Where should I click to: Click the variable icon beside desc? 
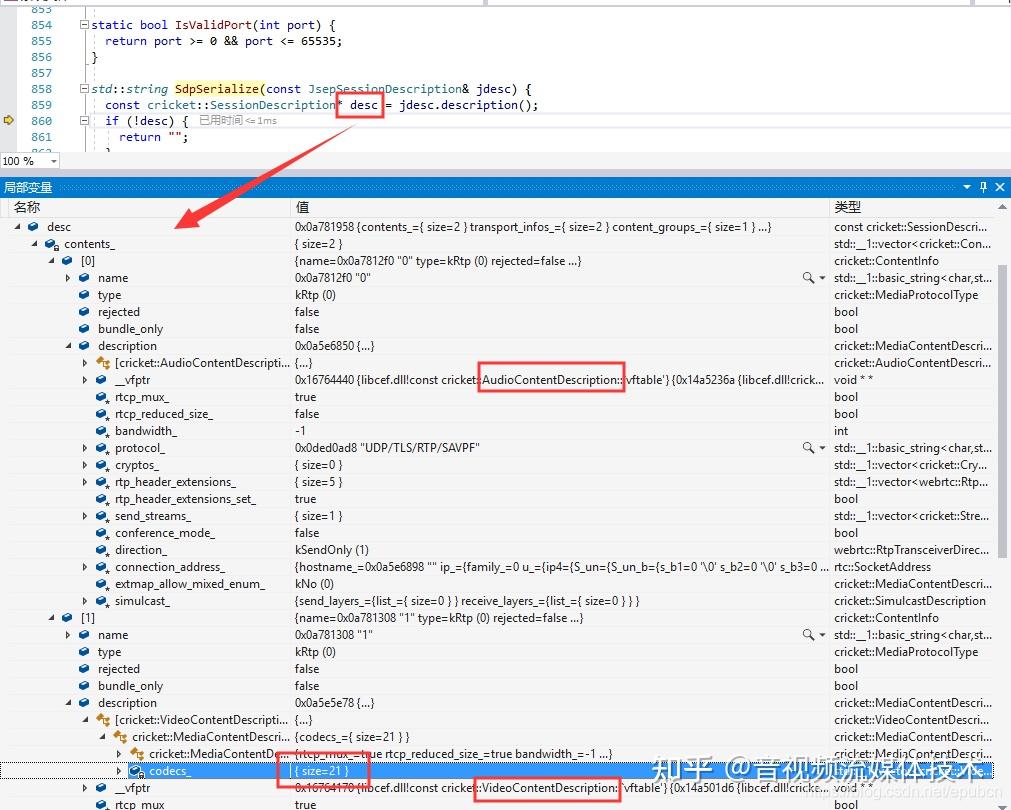point(34,227)
